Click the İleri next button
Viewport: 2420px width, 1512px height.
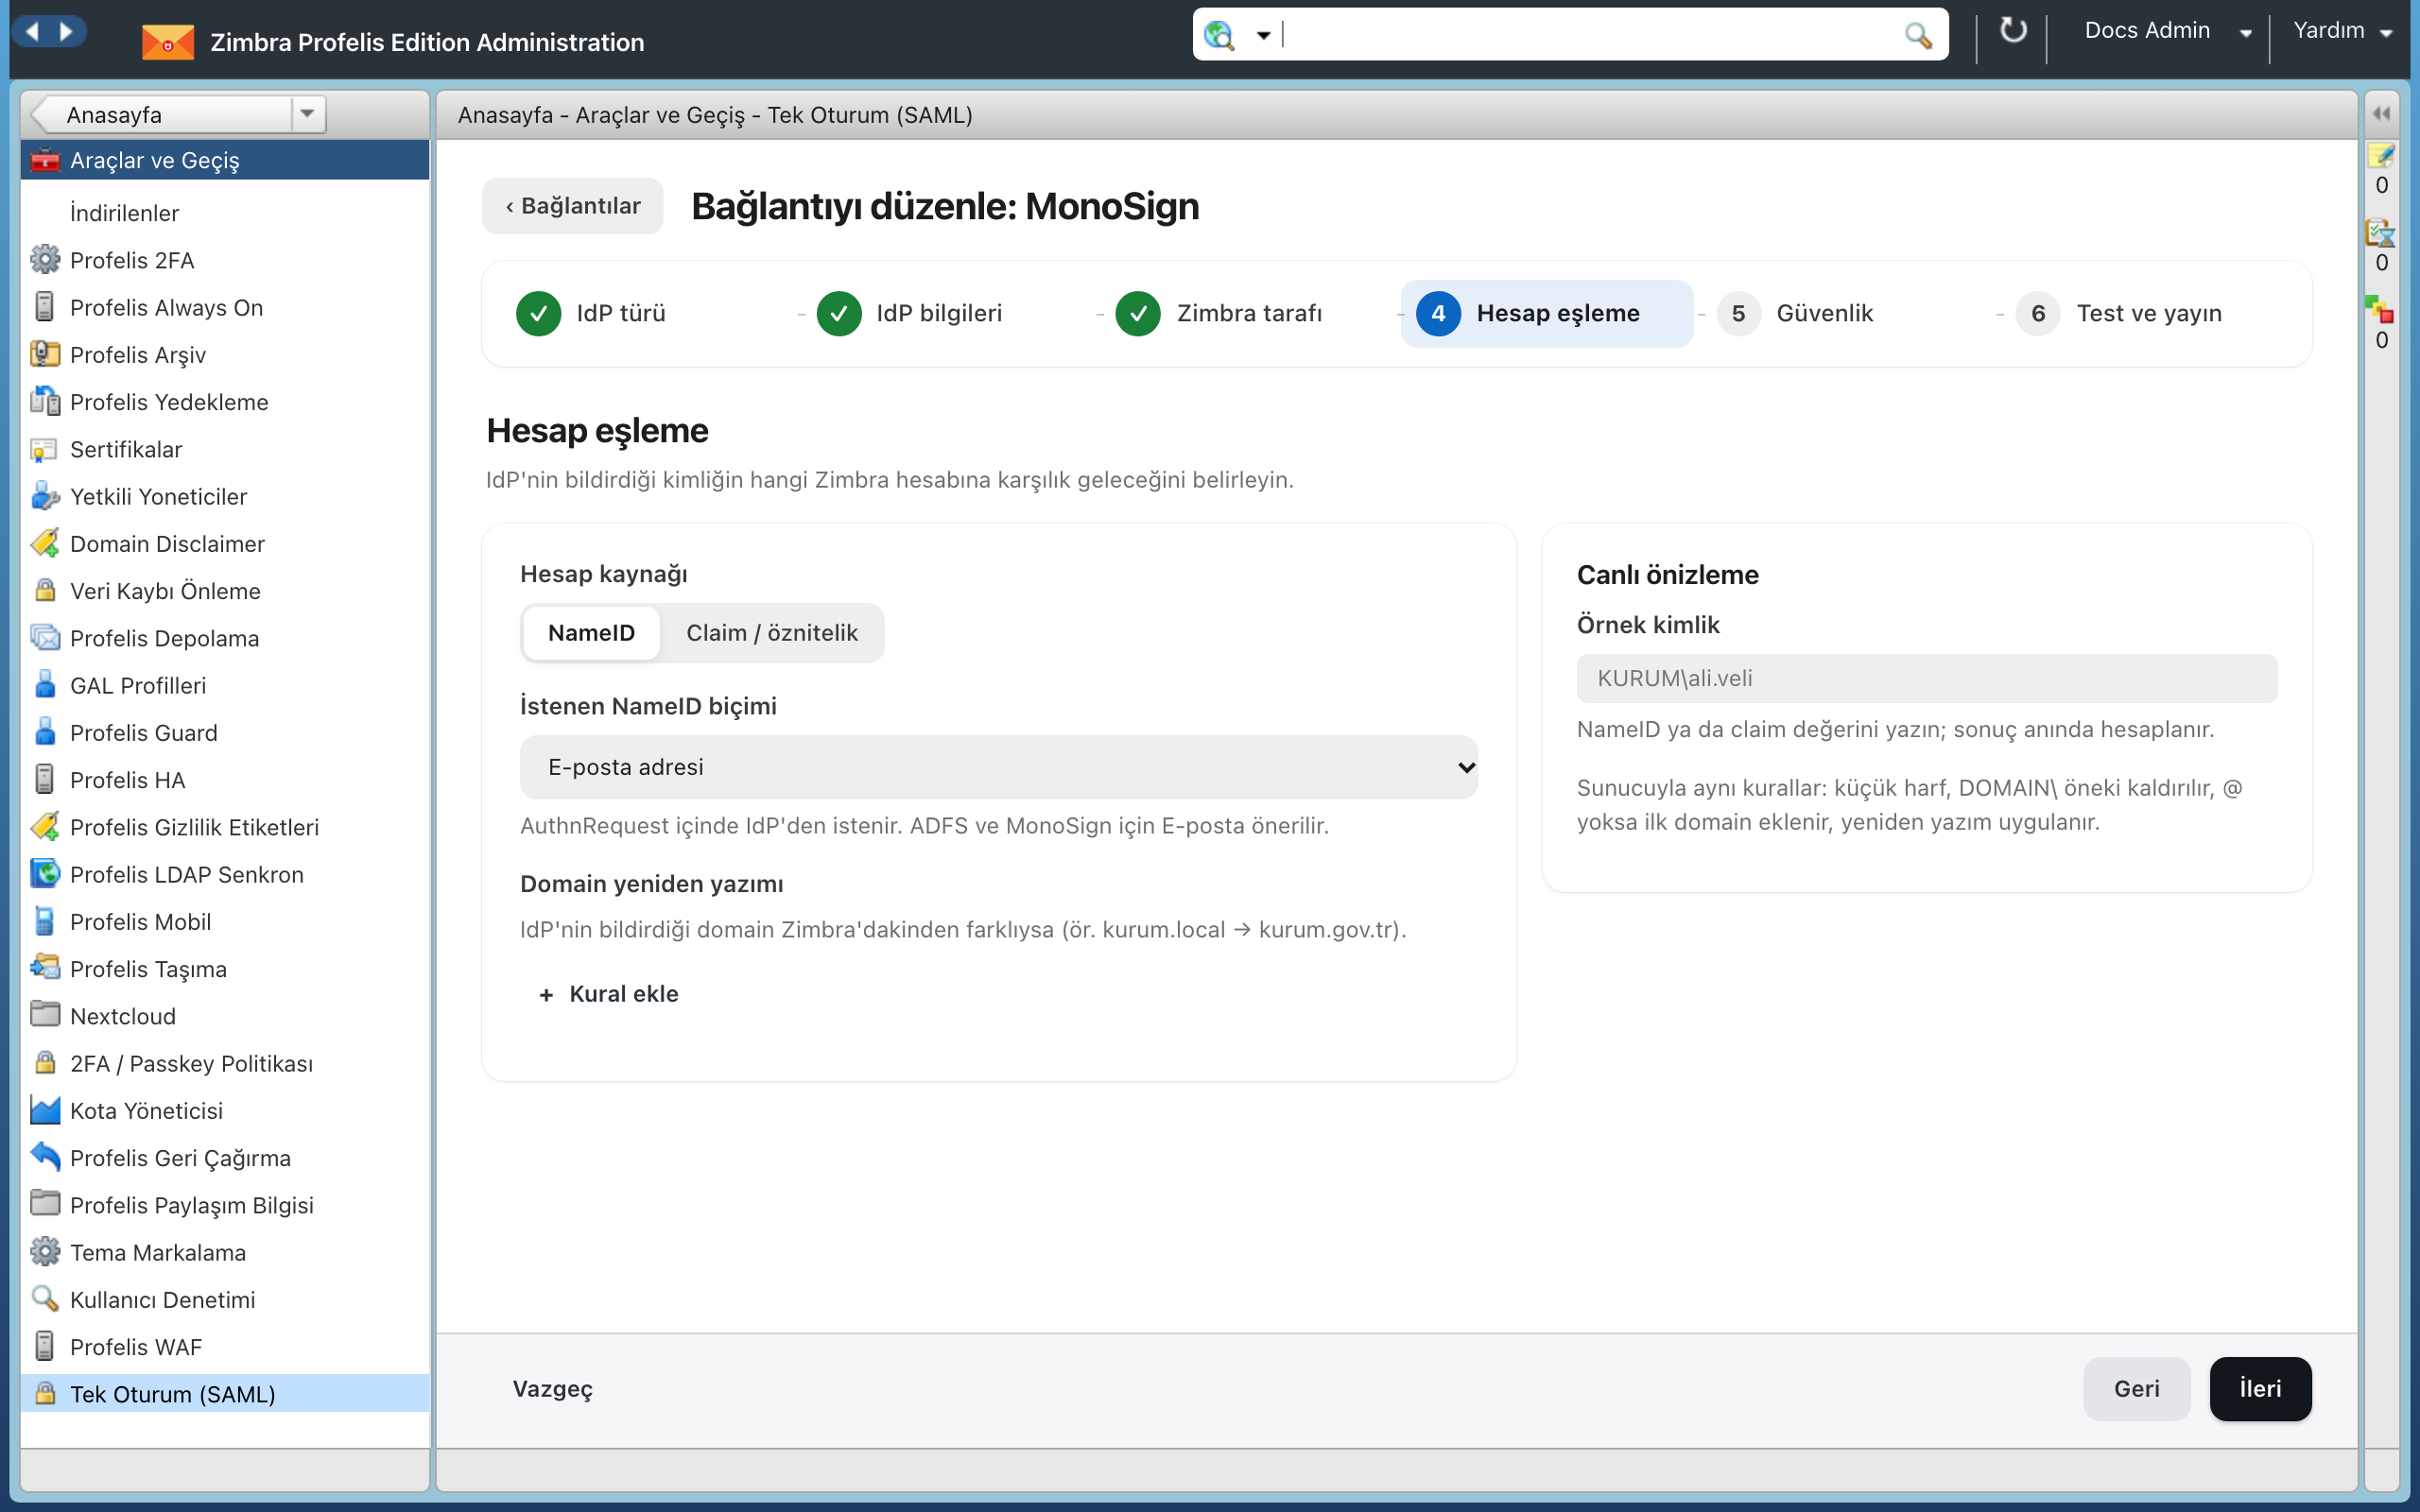point(2260,1388)
